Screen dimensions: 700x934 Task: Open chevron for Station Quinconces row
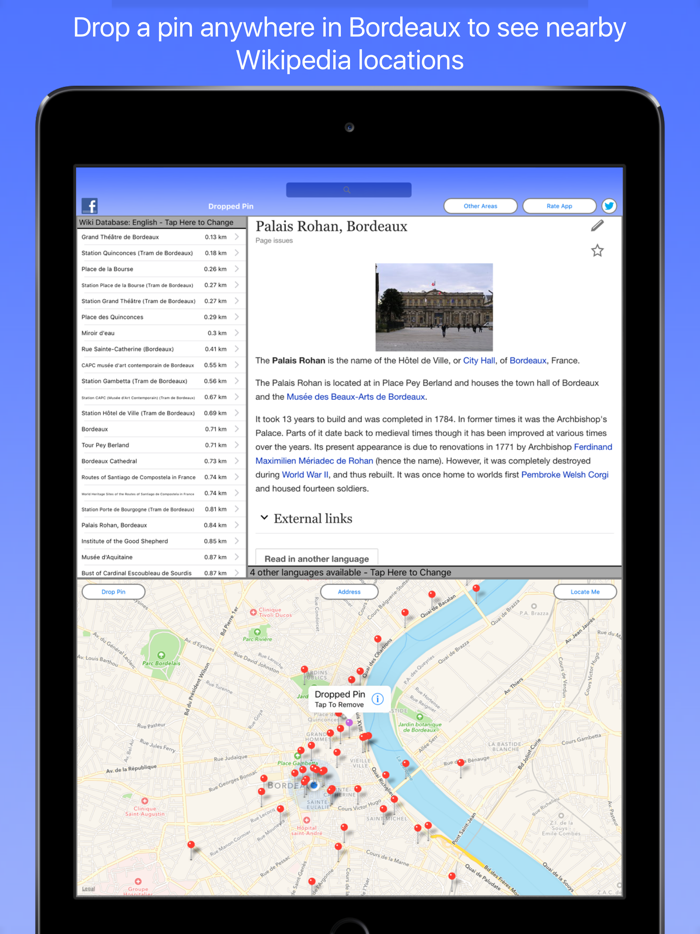click(237, 253)
